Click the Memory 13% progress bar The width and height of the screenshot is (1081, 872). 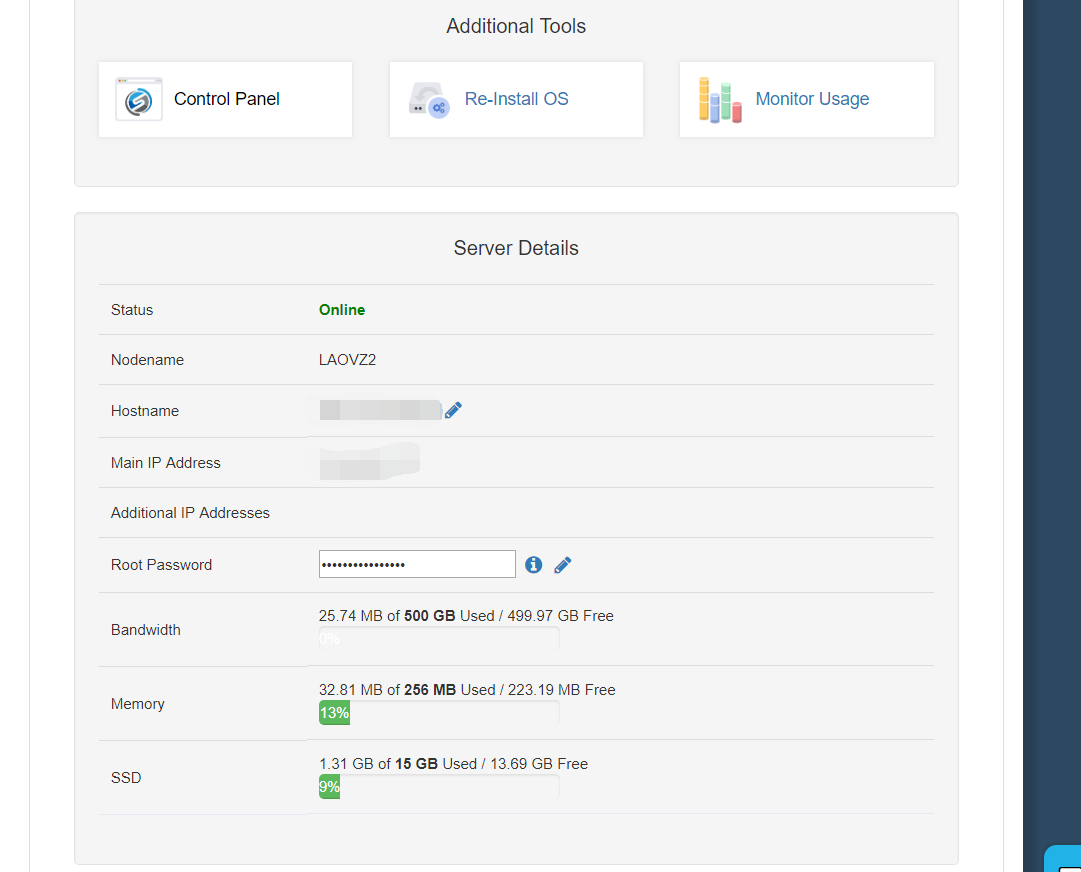pos(439,713)
